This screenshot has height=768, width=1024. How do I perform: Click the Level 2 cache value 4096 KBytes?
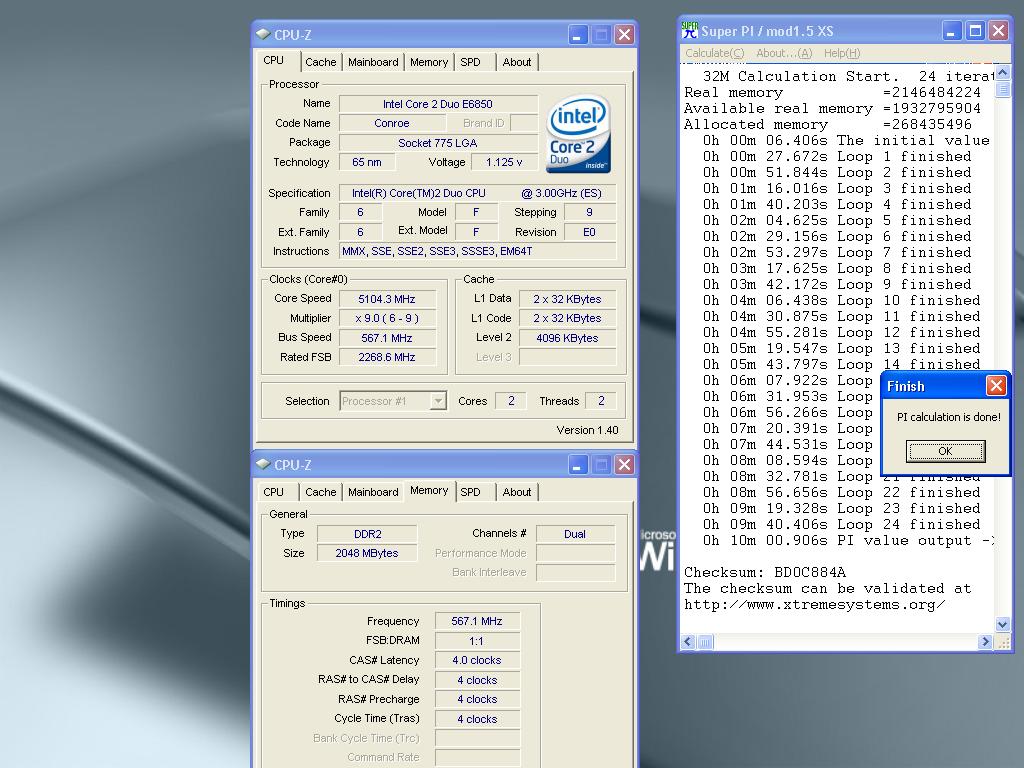coord(567,338)
